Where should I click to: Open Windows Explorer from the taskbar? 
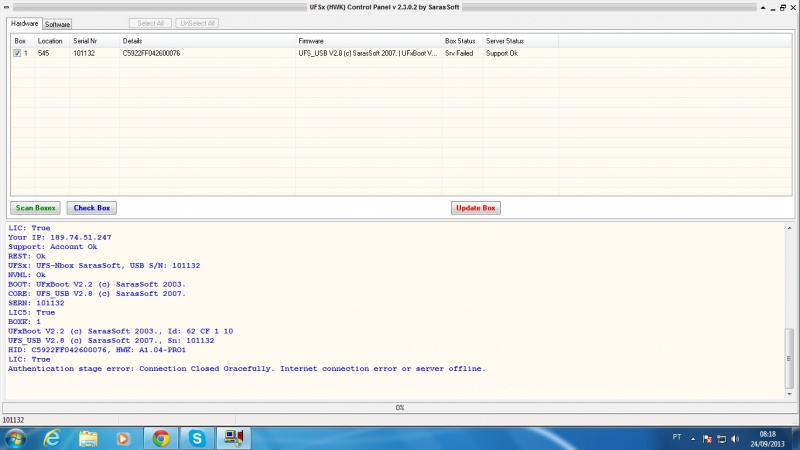[x=88, y=438]
